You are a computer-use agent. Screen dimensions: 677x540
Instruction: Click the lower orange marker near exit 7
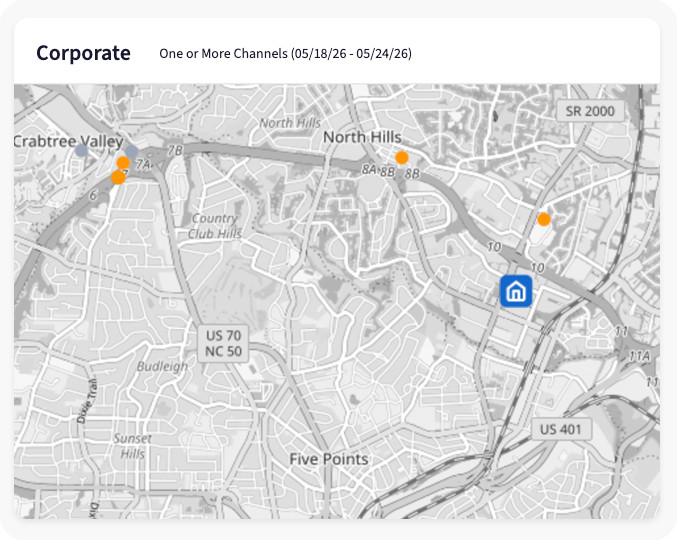[118, 177]
